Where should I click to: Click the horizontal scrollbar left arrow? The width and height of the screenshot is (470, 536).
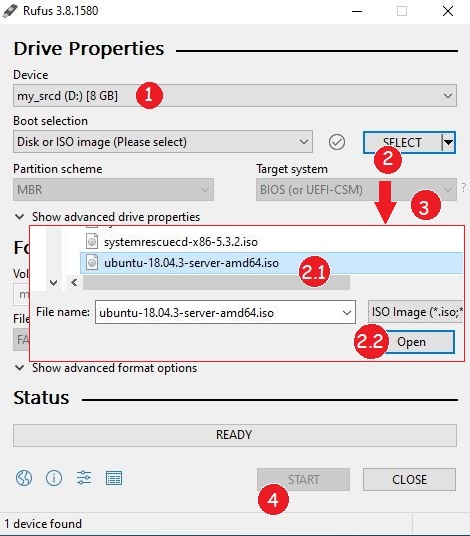[x=74, y=283]
